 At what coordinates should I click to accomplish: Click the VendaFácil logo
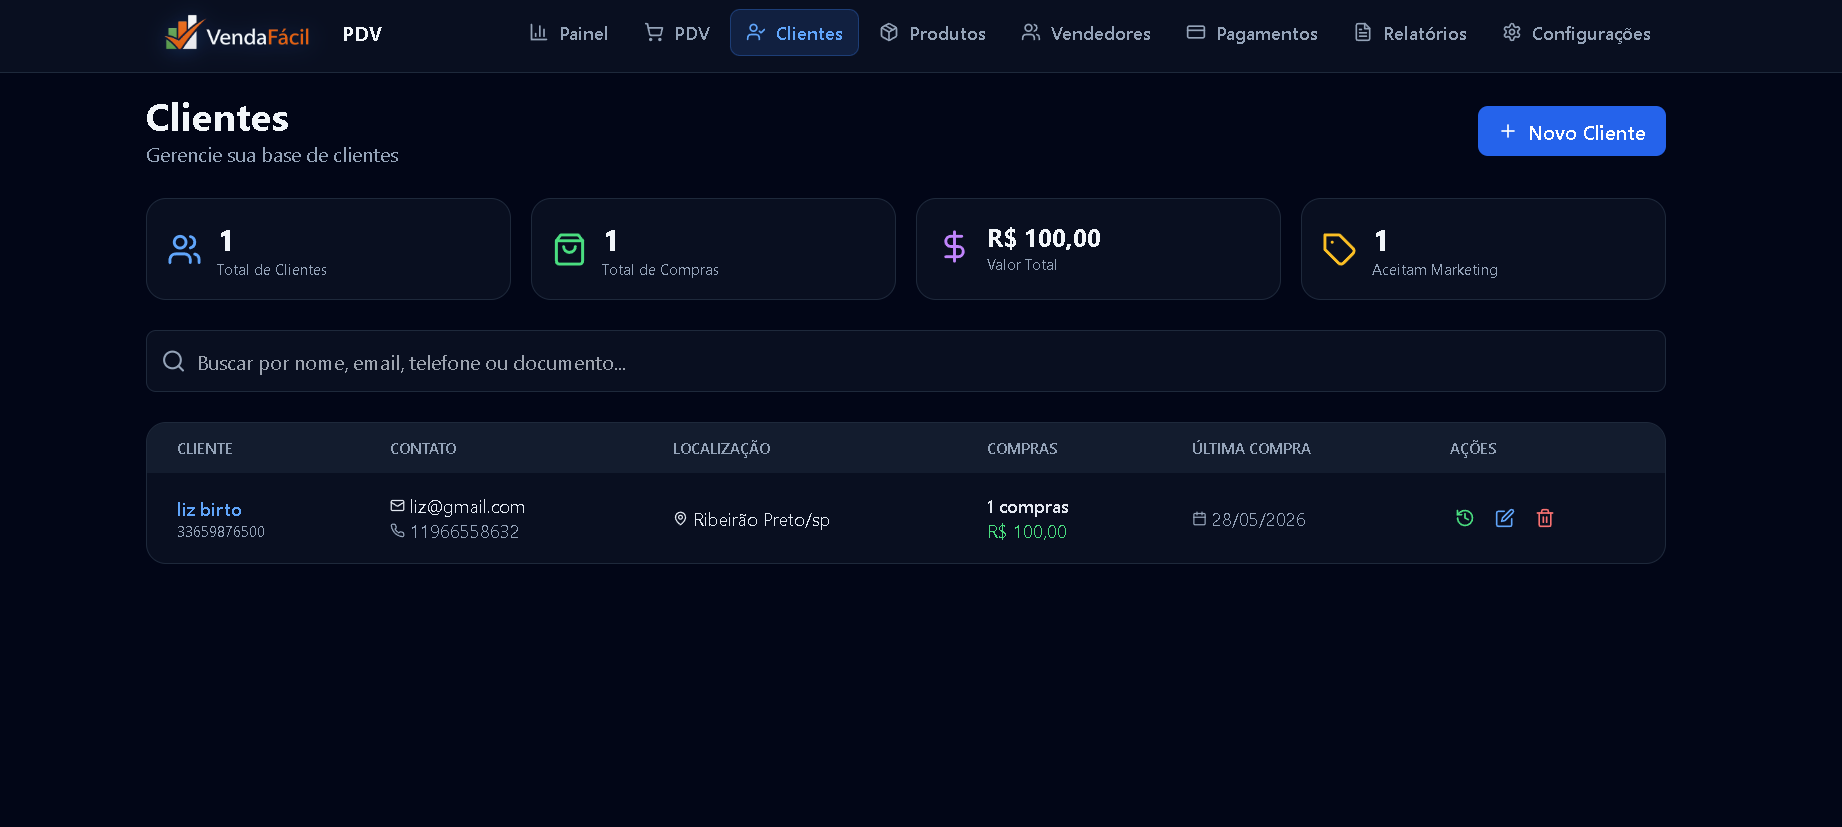coord(238,33)
